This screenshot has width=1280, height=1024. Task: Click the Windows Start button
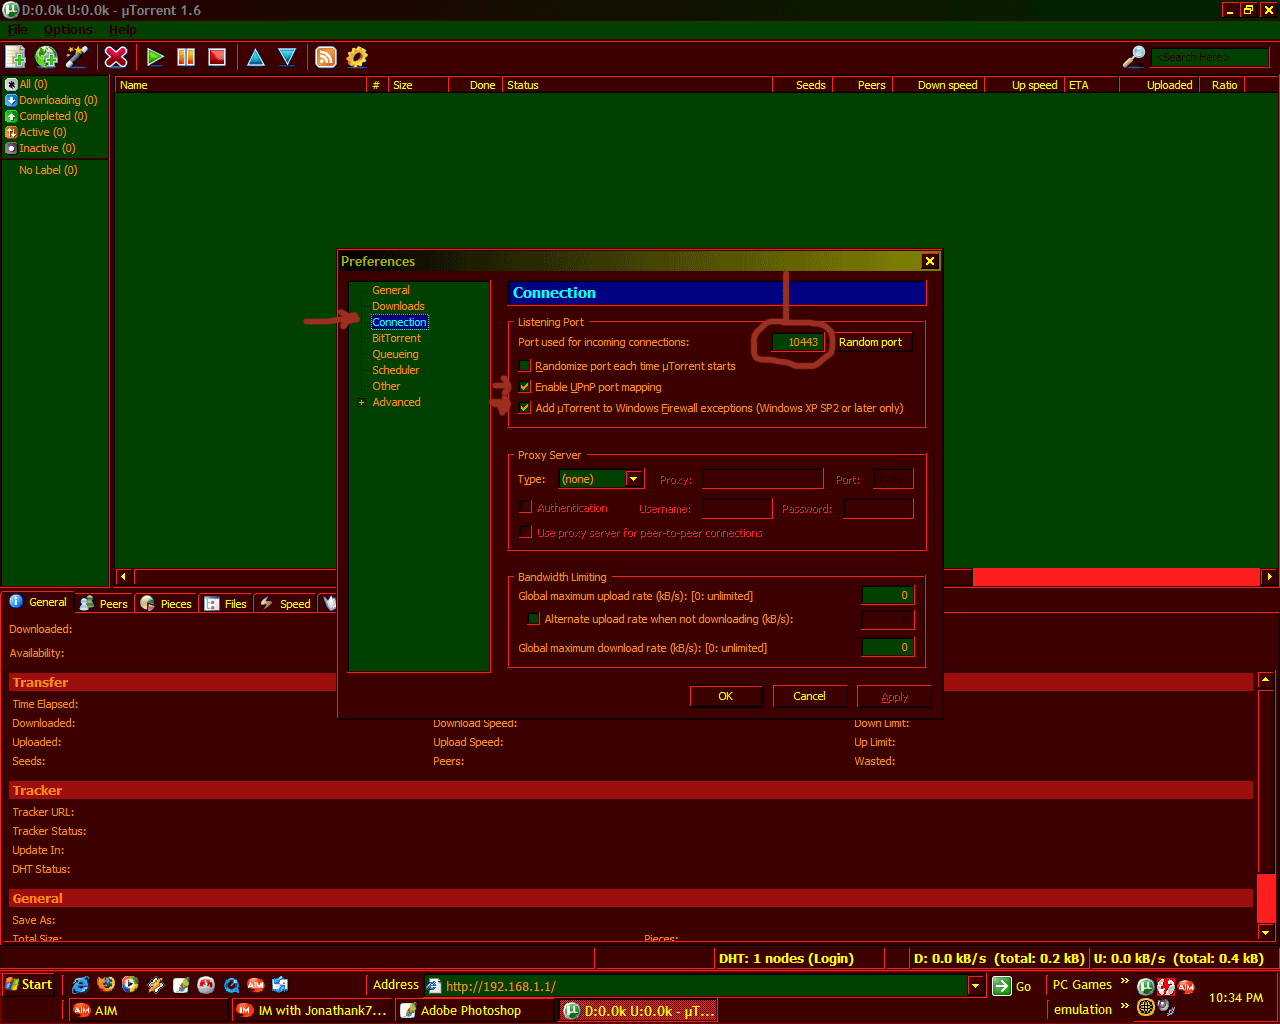pos(30,985)
